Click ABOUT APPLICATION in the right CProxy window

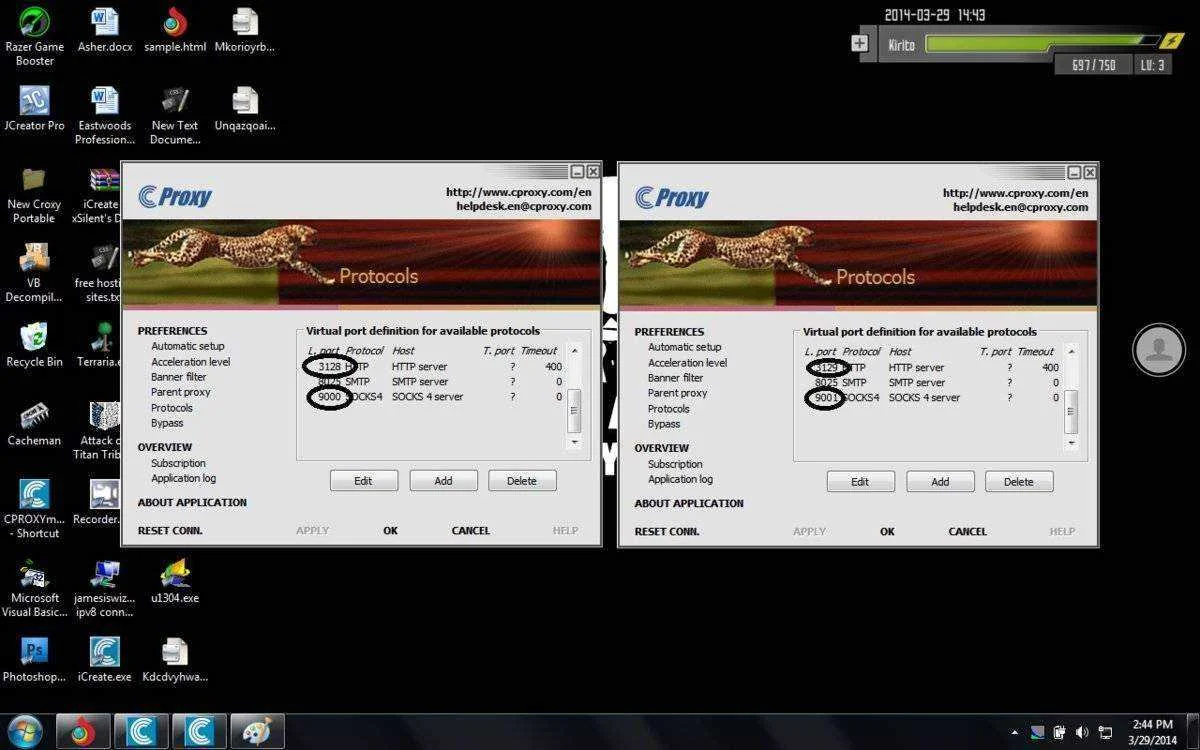coord(689,504)
